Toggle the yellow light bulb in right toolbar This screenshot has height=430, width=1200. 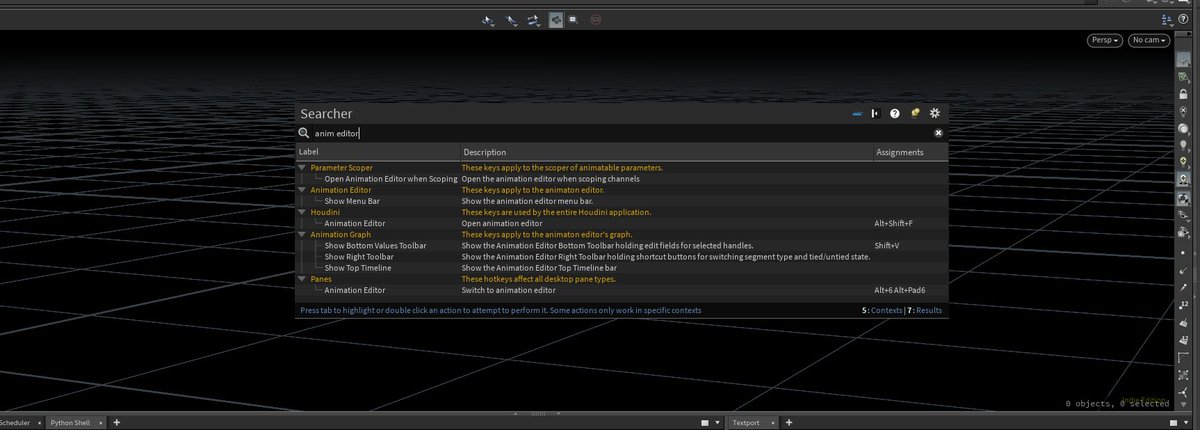pyautogui.click(x=1184, y=162)
